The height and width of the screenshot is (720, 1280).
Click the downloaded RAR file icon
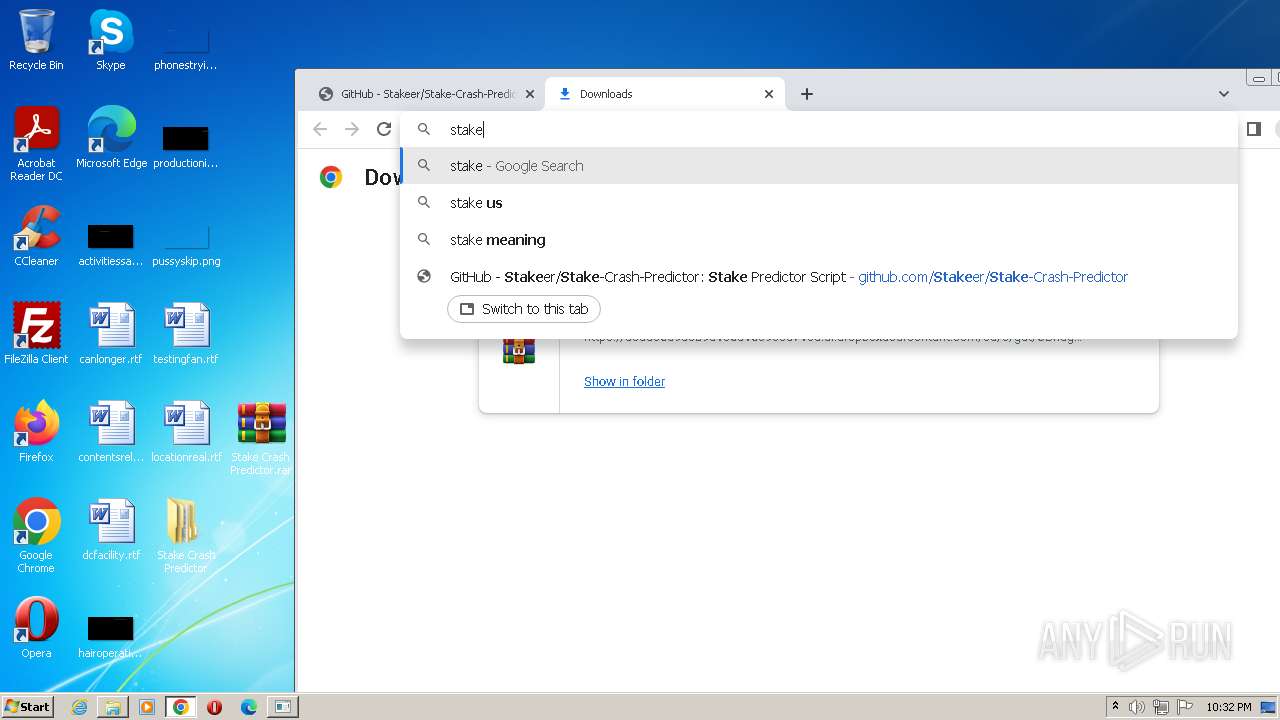[518, 350]
